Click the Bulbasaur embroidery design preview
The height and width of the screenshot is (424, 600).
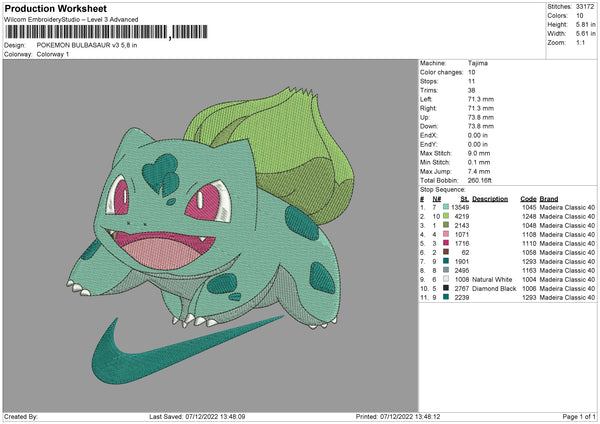coord(210,235)
